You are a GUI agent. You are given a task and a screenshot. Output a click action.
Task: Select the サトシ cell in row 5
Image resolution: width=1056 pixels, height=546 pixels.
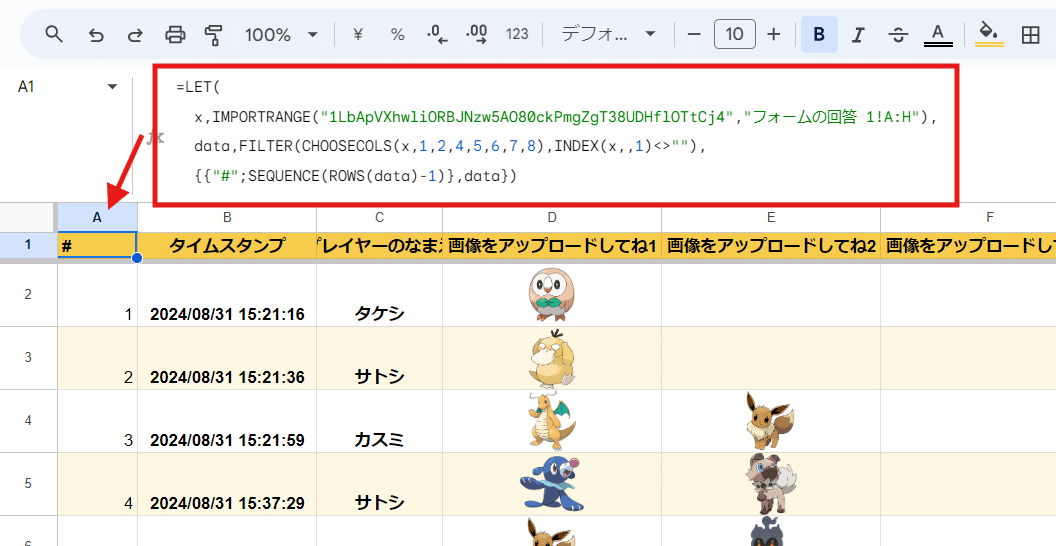[380, 483]
